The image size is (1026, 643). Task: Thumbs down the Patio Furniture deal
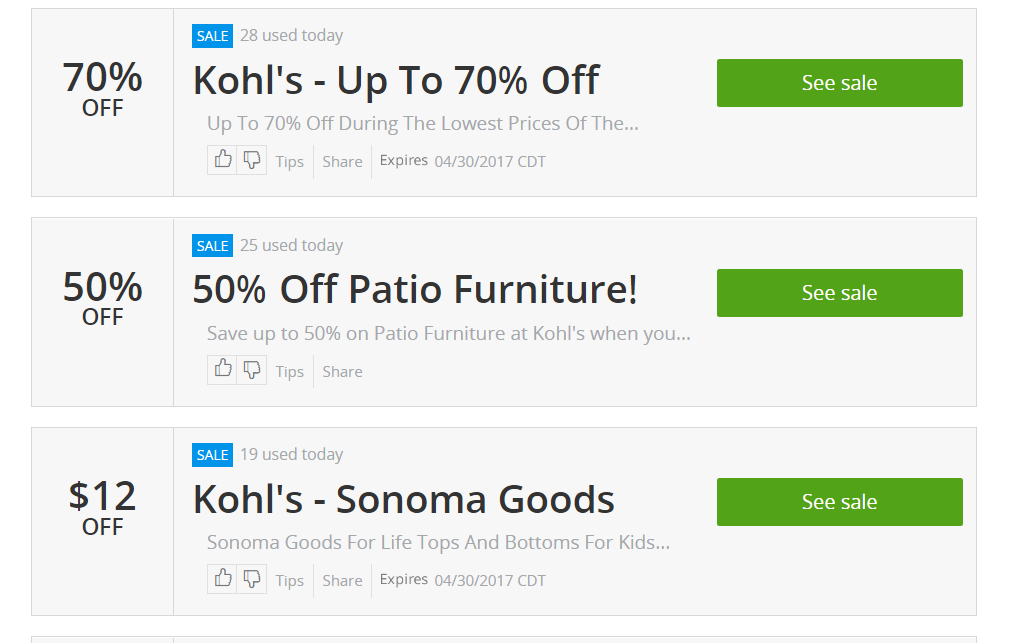252,370
